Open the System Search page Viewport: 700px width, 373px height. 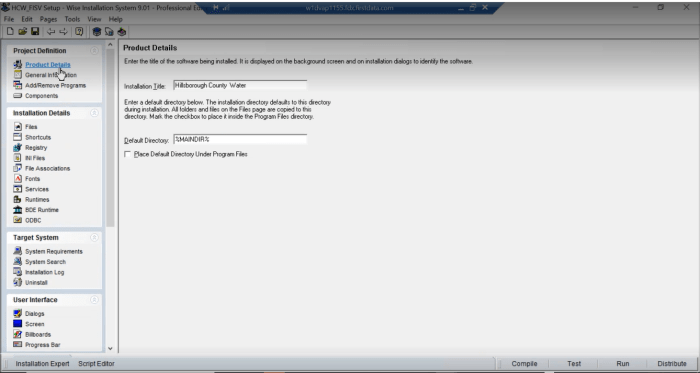pos(45,261)
